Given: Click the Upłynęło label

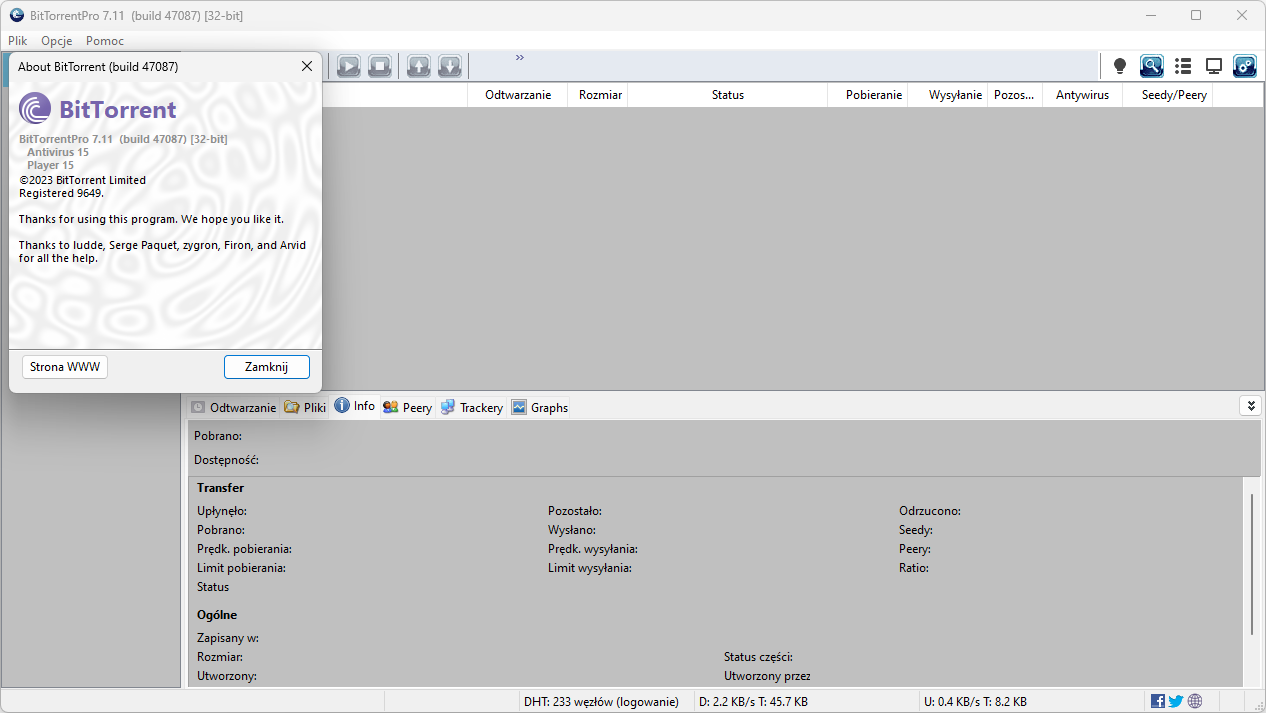Looking at the screenshot, I should [x=222, y=511].
